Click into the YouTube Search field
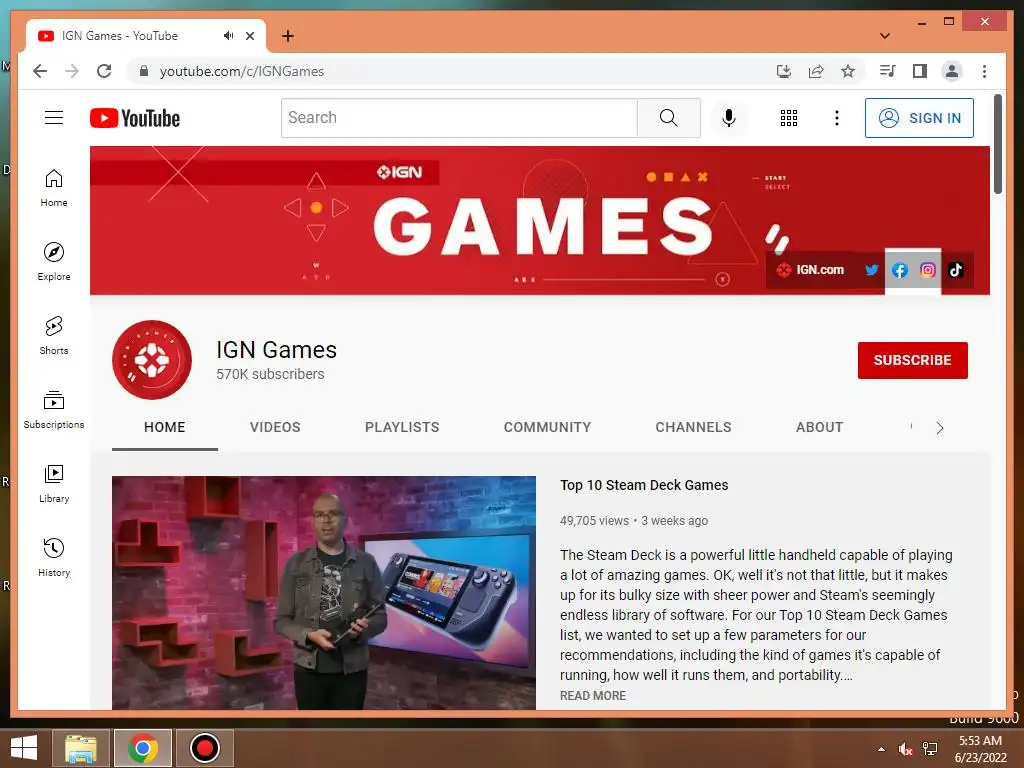The image size is (1024, 768). pos(459,118)
